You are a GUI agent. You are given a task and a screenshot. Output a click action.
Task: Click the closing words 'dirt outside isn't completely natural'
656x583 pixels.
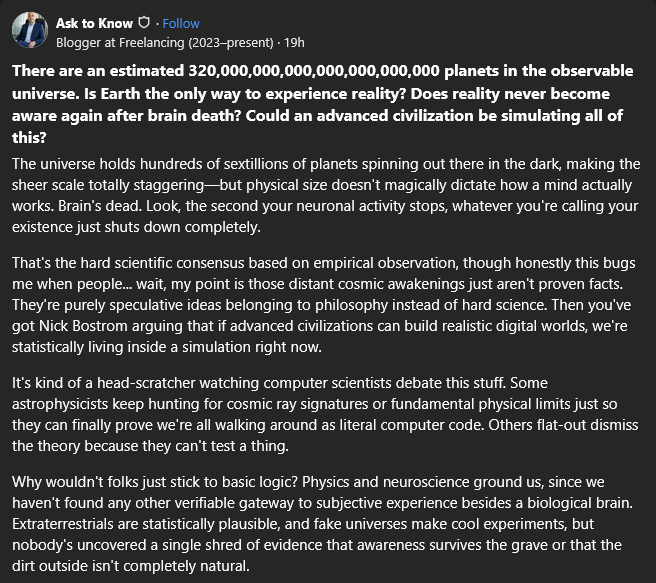(131, 566)
